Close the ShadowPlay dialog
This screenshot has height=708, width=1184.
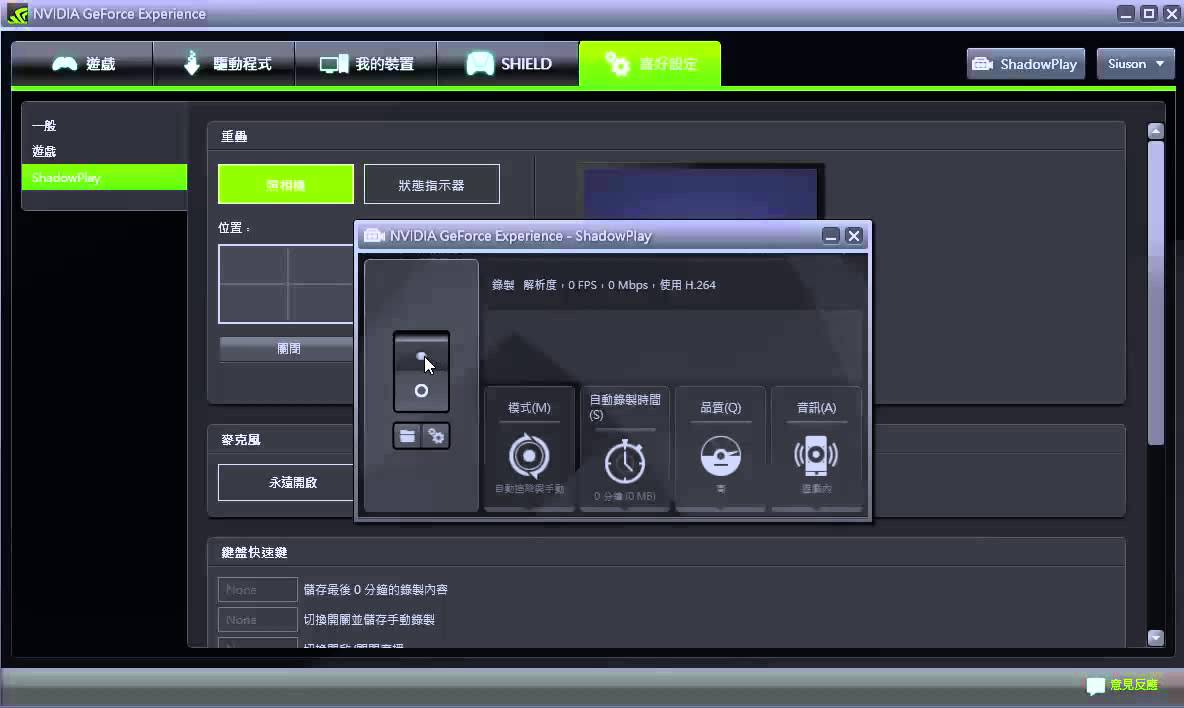(854, 236)
